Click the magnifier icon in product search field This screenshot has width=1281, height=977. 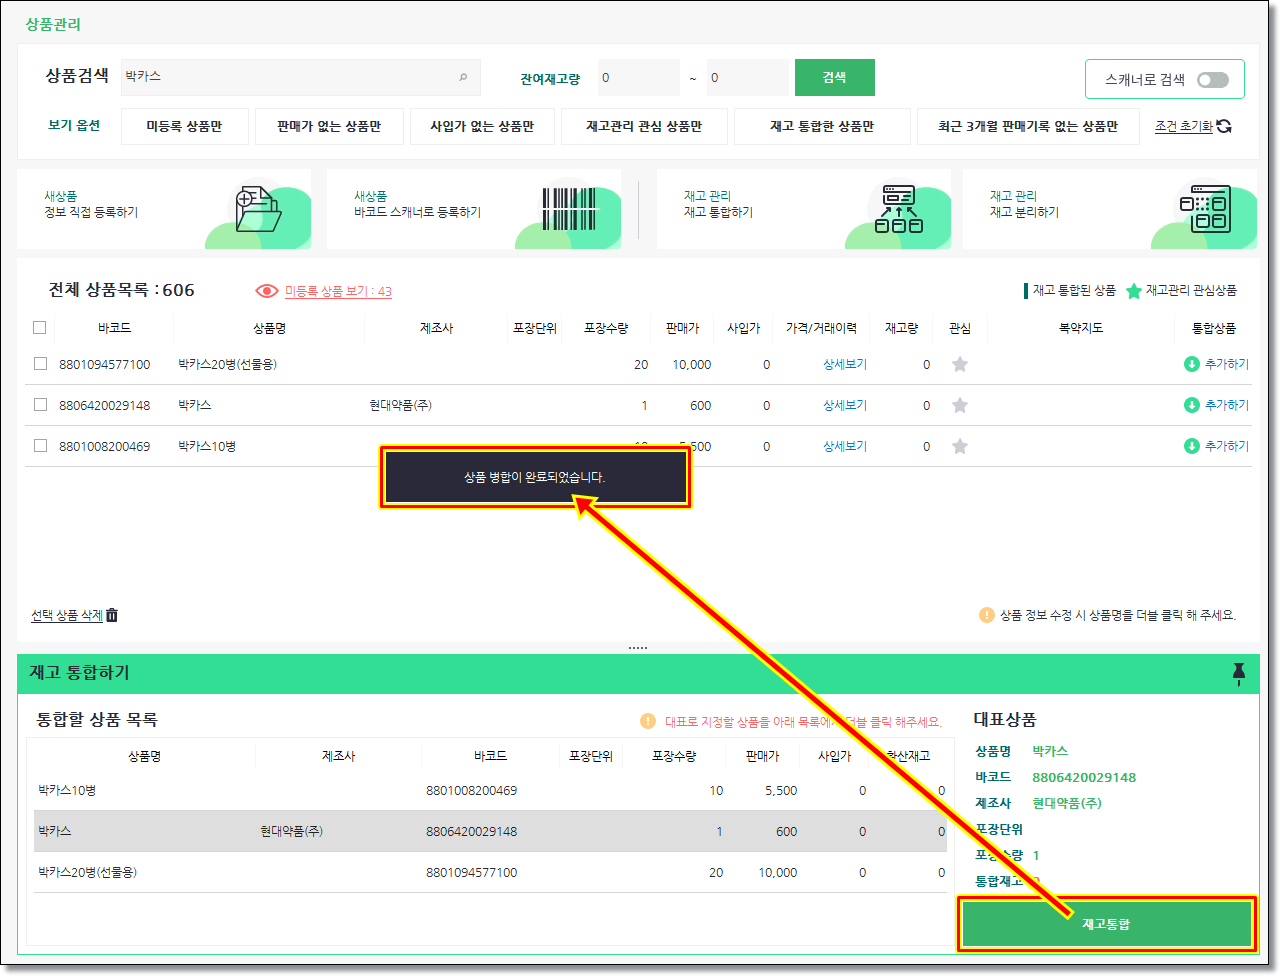click(x=463, y=77)
